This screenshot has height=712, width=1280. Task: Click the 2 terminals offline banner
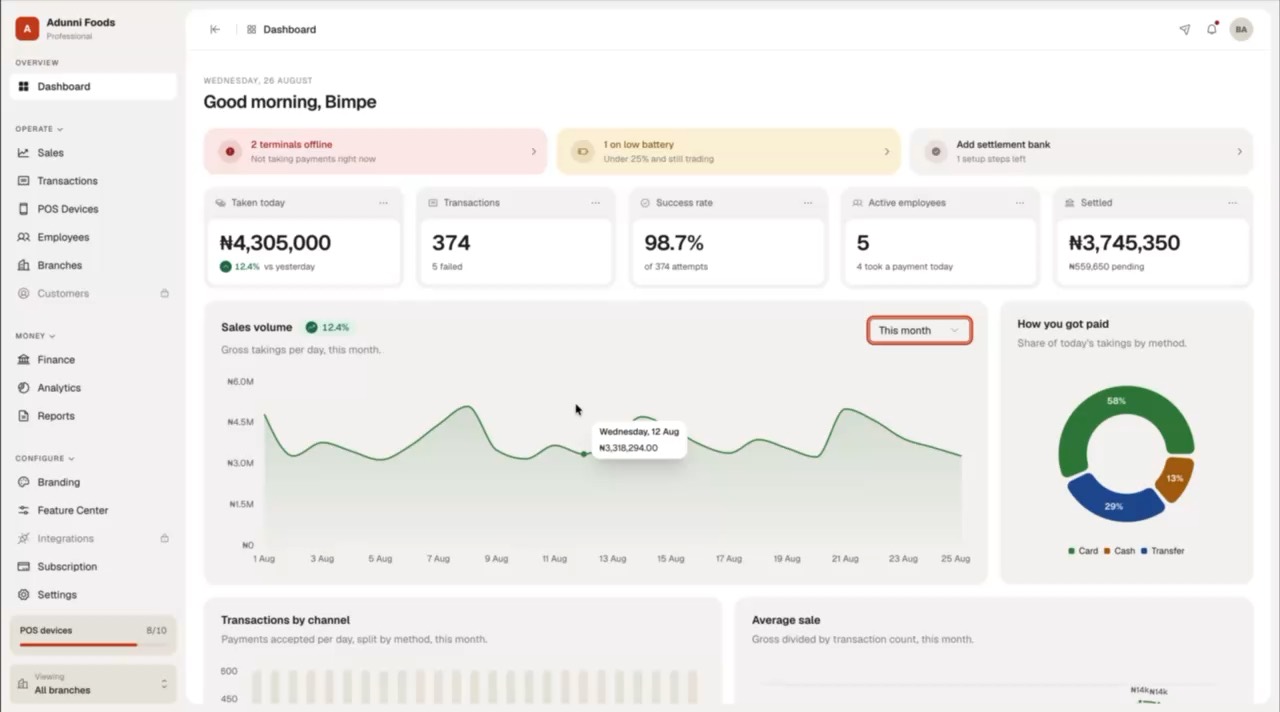[x=376, y=151]
